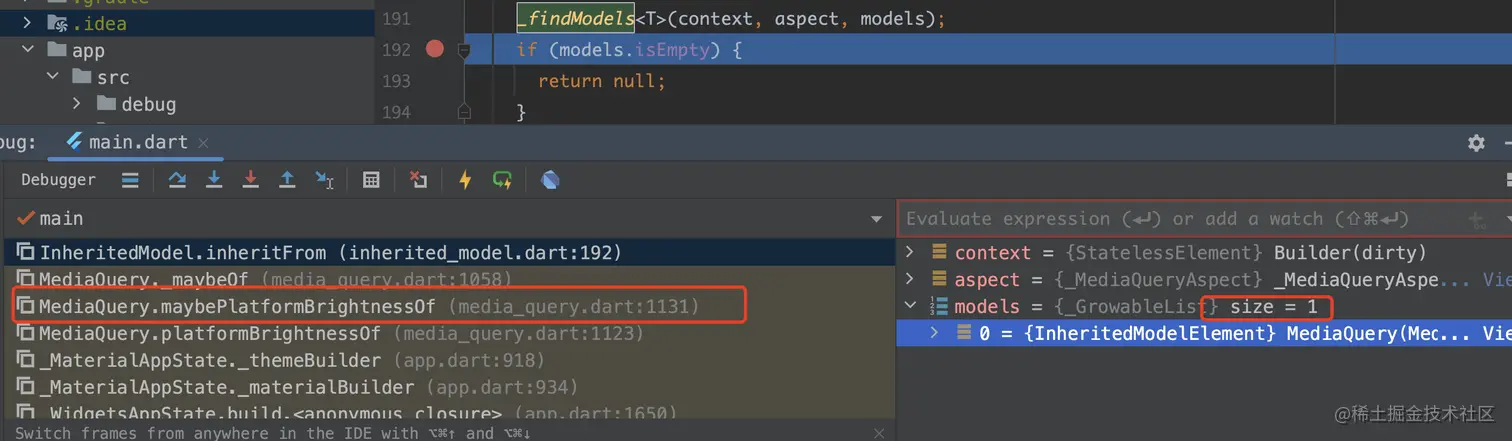Close the main.dart debug tab
The height and width of the screenshot is (441, 1512).
coord(203,143)
